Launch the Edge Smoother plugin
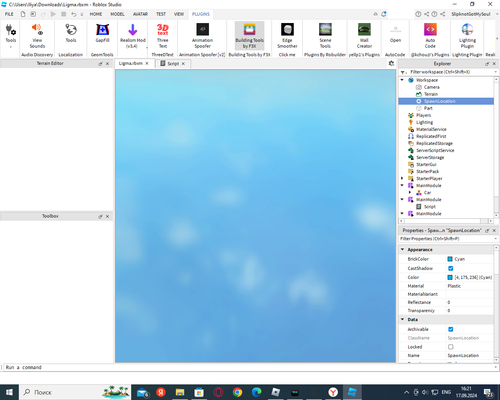Image resolution: width=500 pixels, height=400 pixels. coord(287,36)
